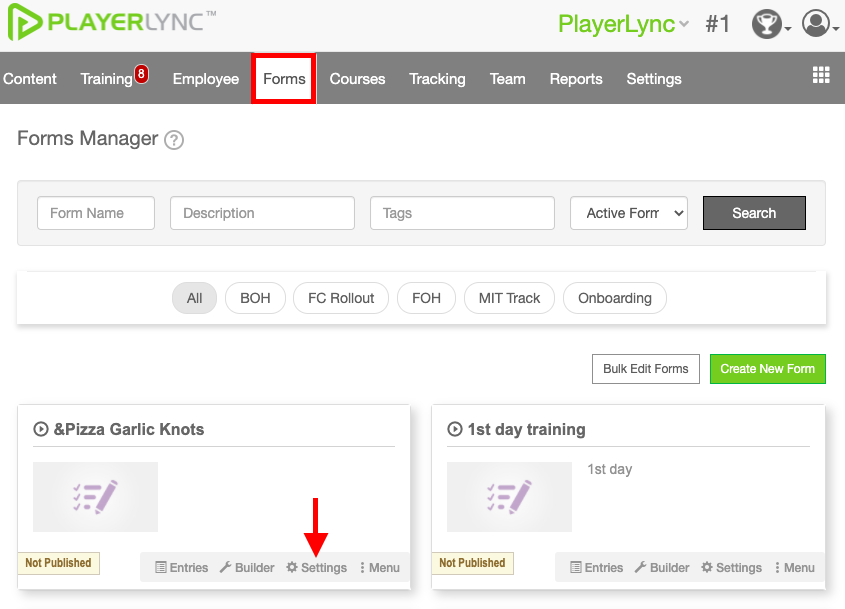Filter forms by FC Rollout tag
The image size is (845, 609).
coord(341,298)
